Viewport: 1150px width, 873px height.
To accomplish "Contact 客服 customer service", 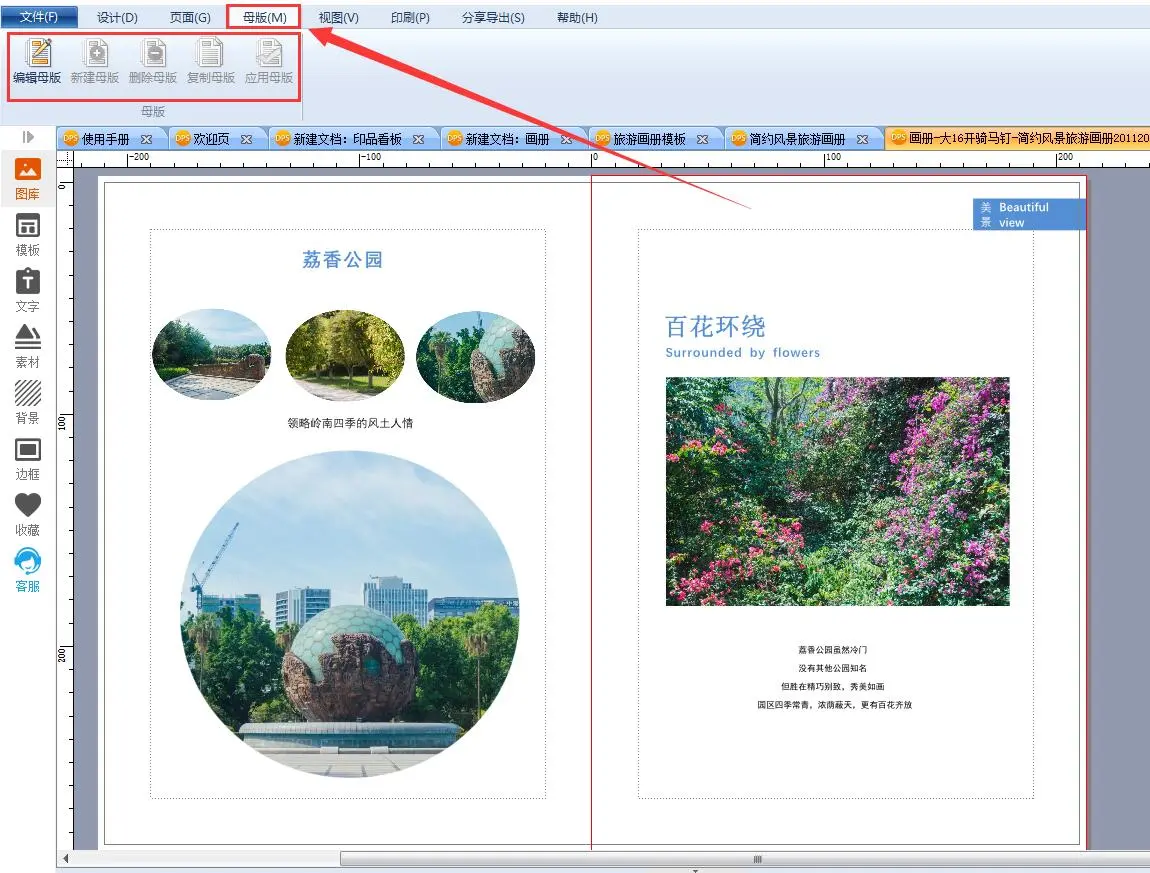I will (x=28, y=570).
